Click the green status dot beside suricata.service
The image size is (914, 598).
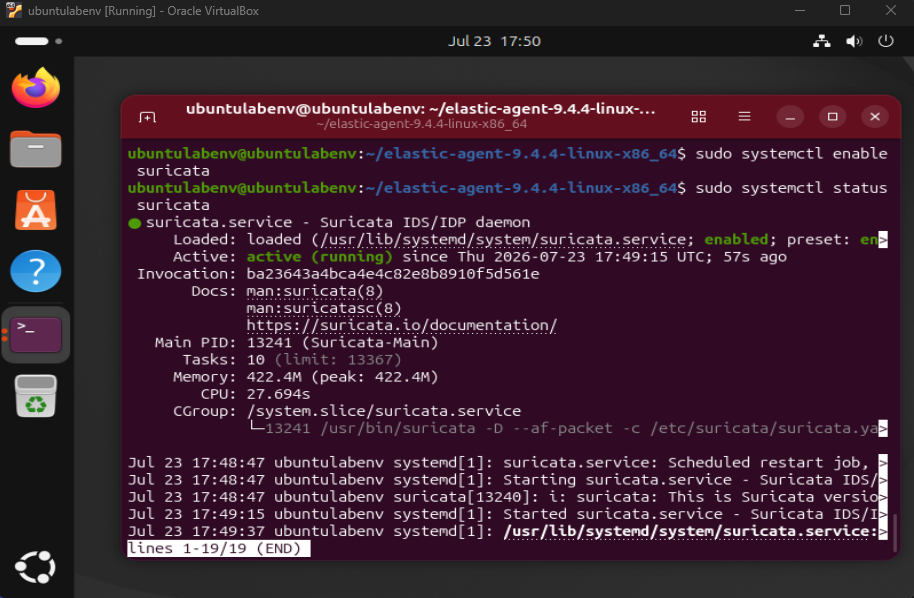pos(135,223)
